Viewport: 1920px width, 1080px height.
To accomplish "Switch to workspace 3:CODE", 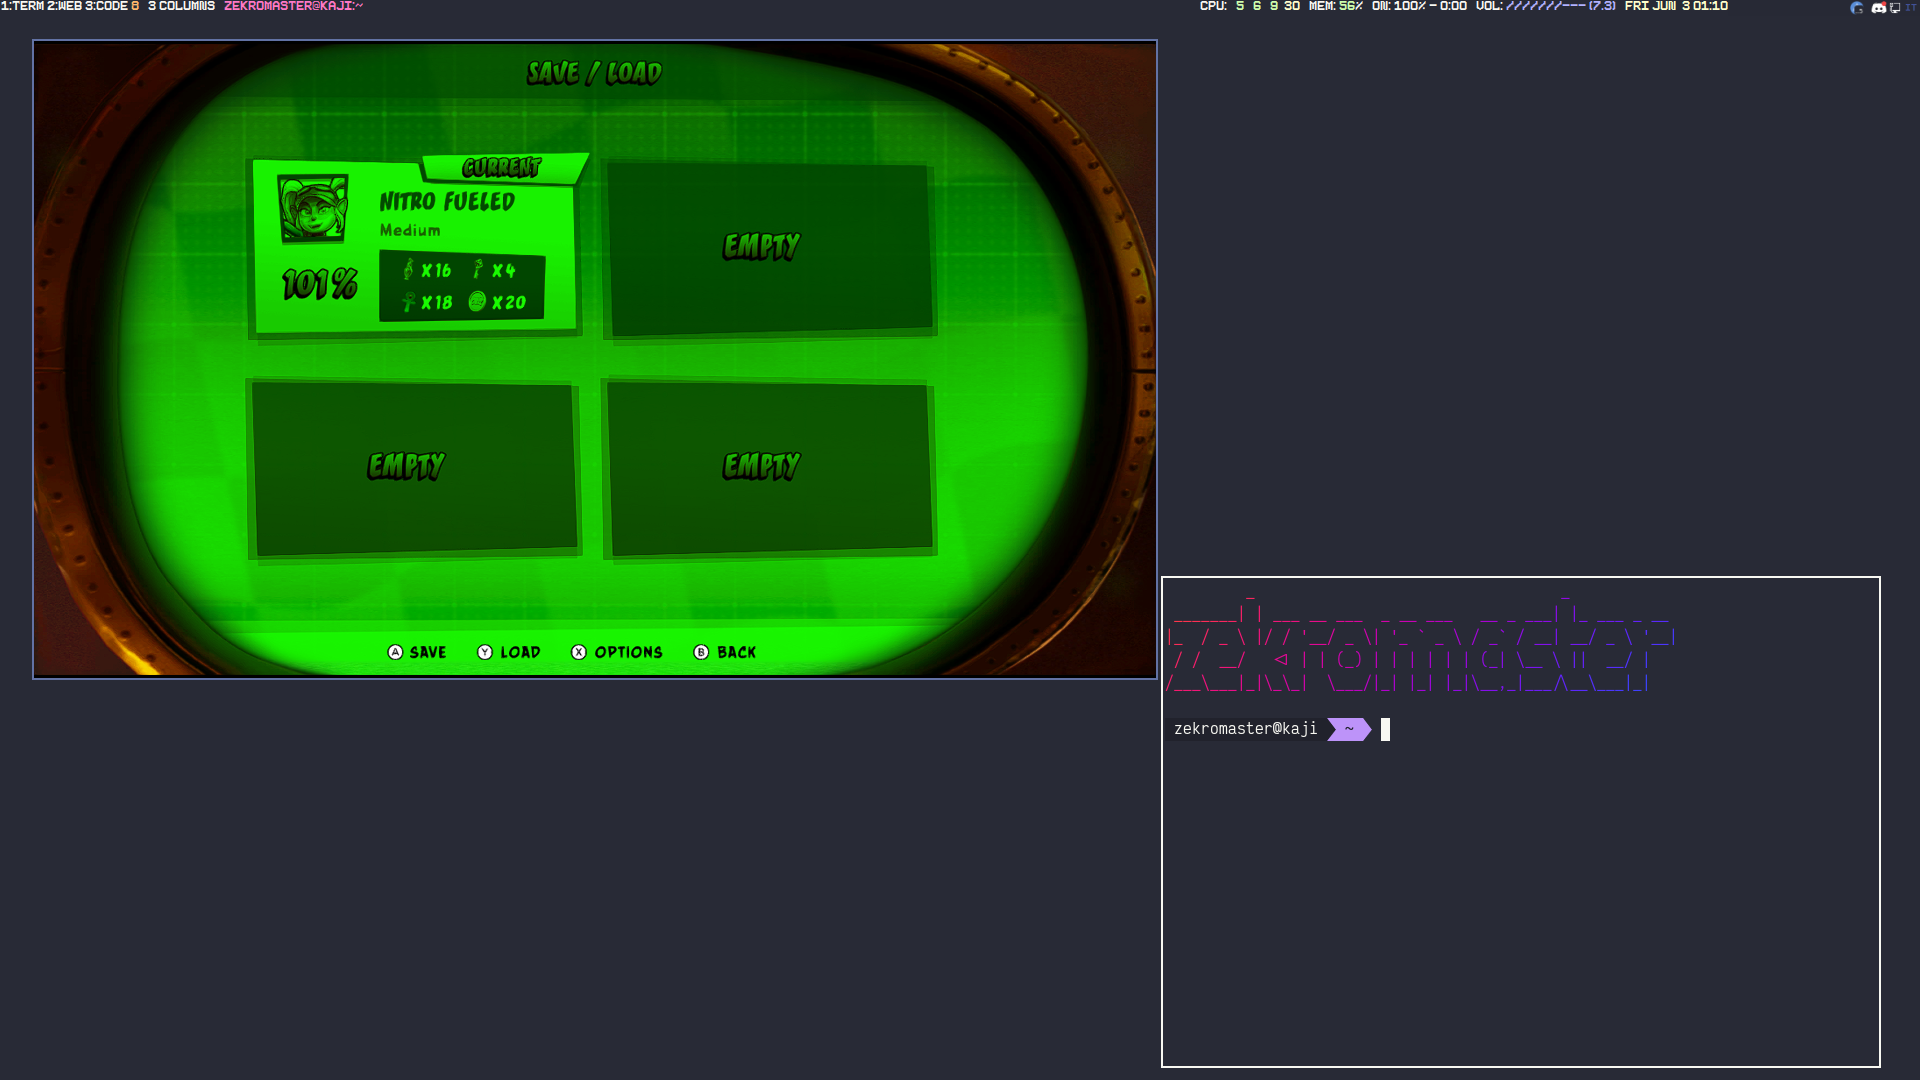I will (106, 6).
